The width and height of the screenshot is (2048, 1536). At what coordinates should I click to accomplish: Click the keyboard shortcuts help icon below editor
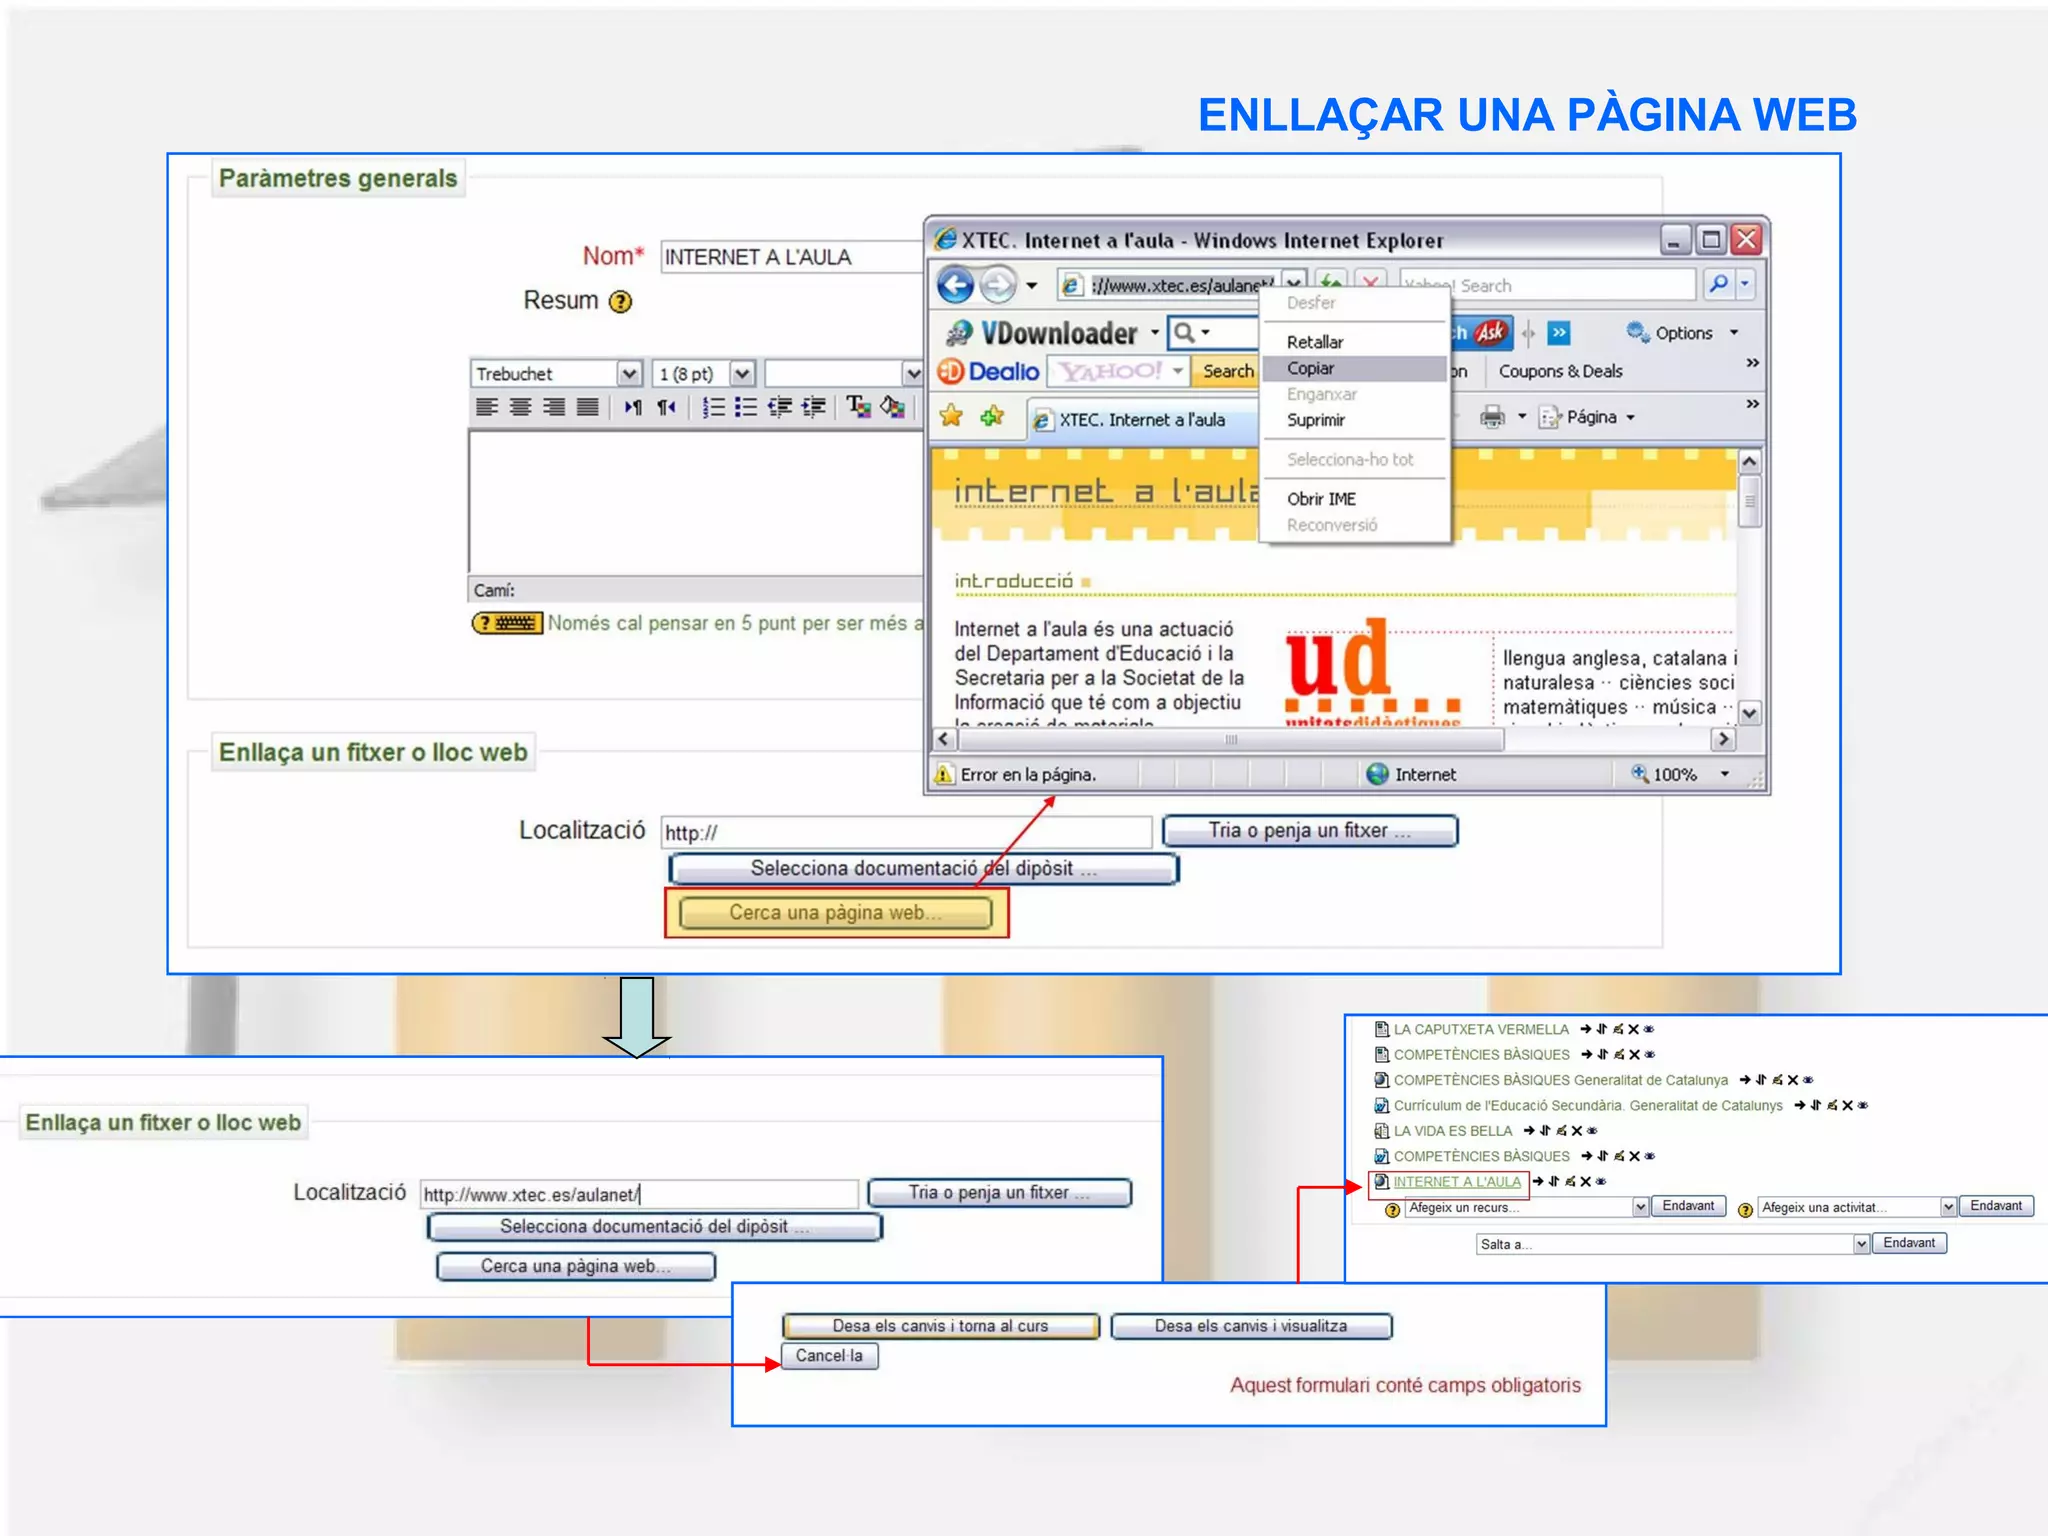coord(507,623)
